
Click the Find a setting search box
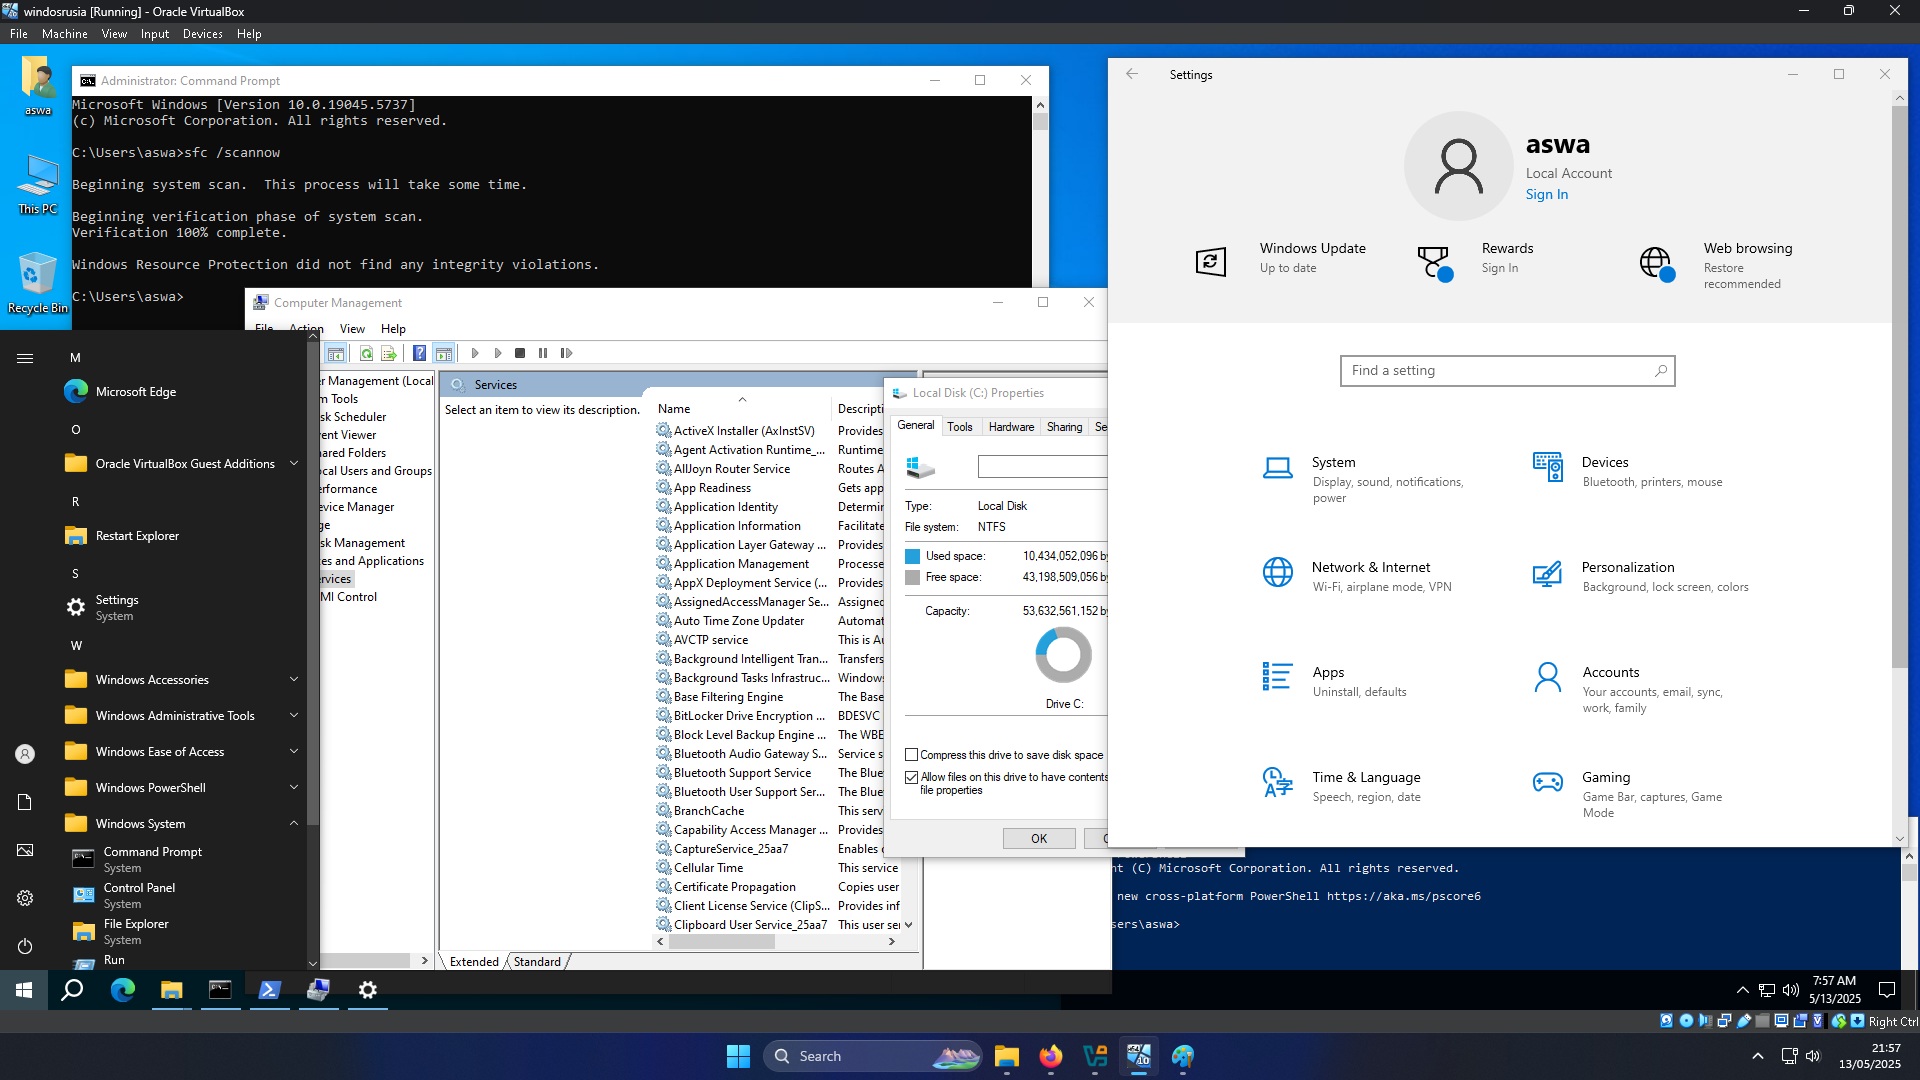1507,371
